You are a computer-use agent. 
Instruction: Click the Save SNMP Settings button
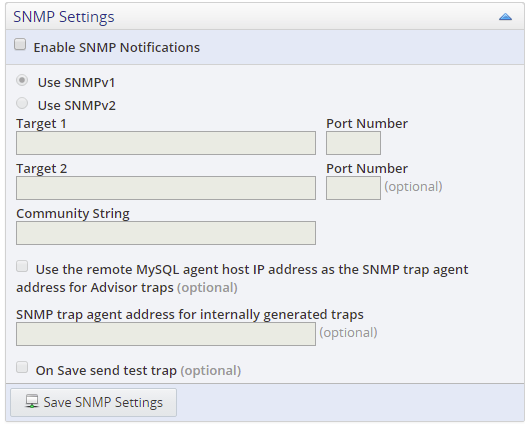[94, 402]
